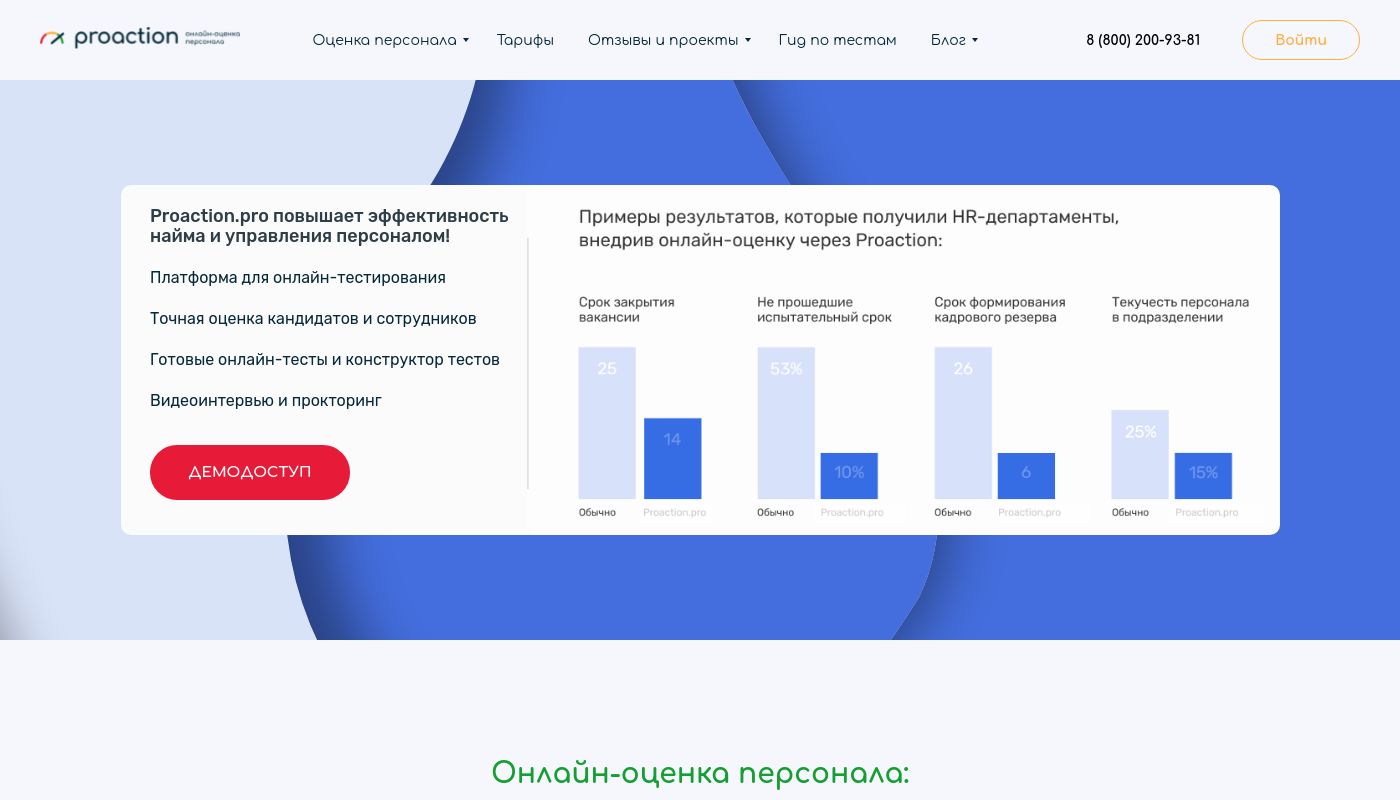The width and height of the screenshot is (1400, 800).
Task: Click the blue bar showing 10%
Action: (x=849, y=476)
